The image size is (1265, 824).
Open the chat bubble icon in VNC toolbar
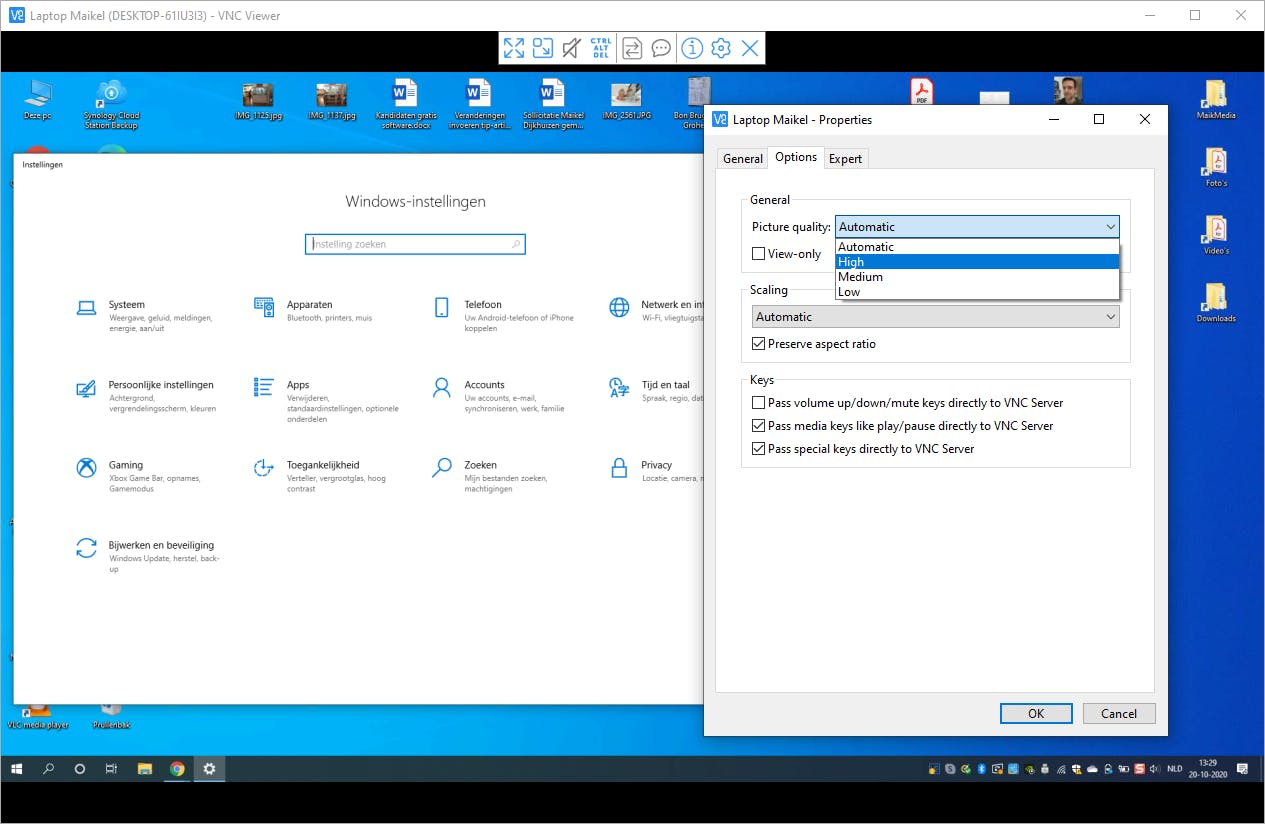(661, 48)
